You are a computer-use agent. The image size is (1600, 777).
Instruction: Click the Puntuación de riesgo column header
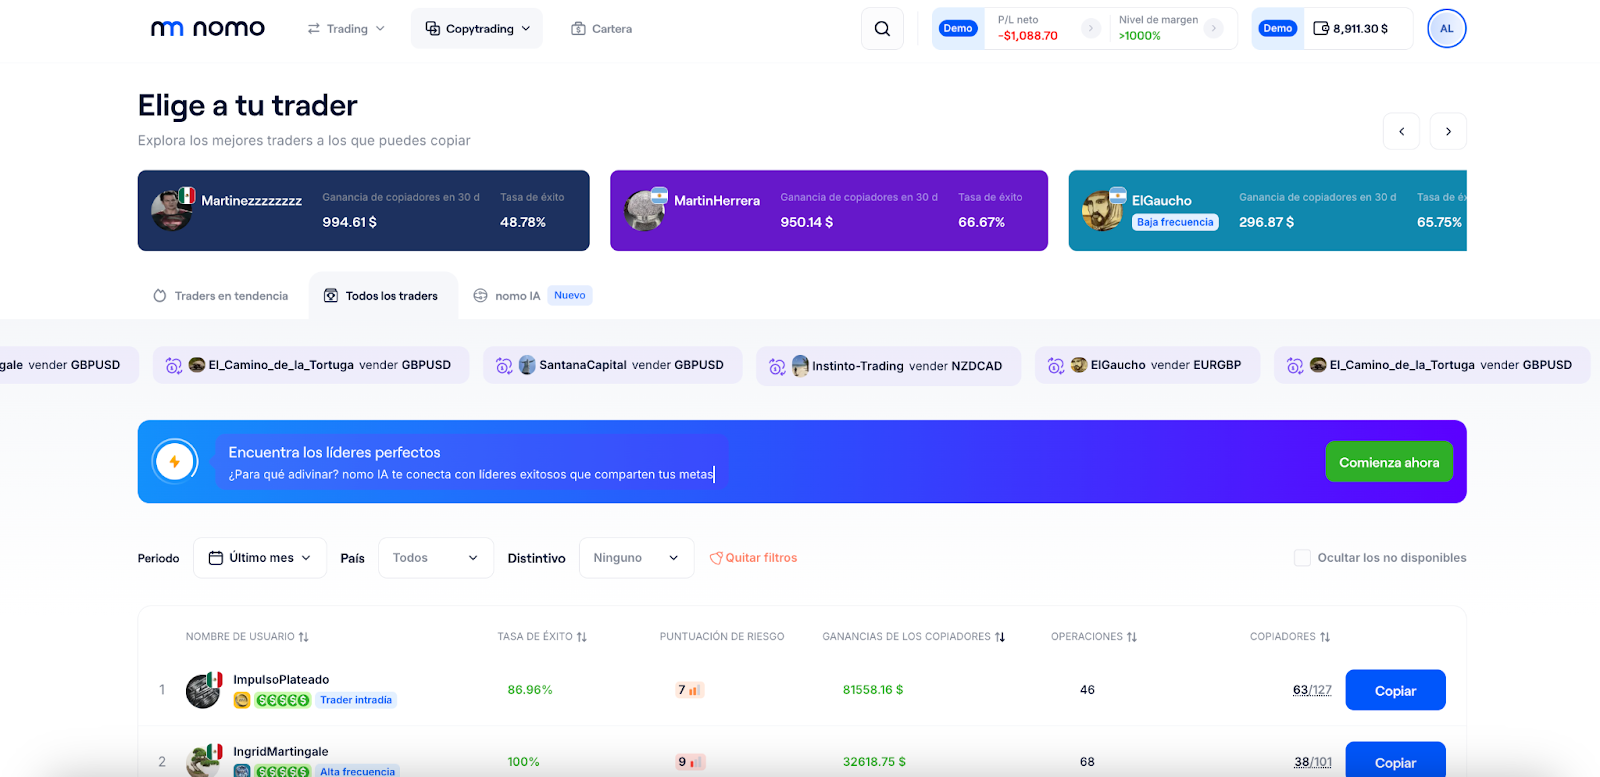[722, 637]
